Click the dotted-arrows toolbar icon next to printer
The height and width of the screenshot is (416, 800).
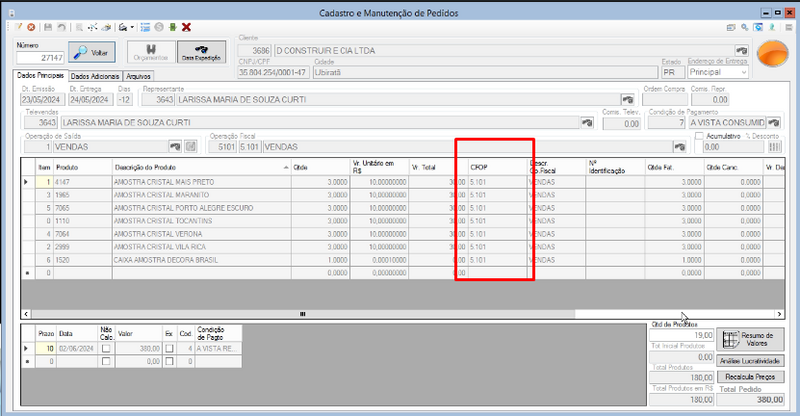click(92, 27)
